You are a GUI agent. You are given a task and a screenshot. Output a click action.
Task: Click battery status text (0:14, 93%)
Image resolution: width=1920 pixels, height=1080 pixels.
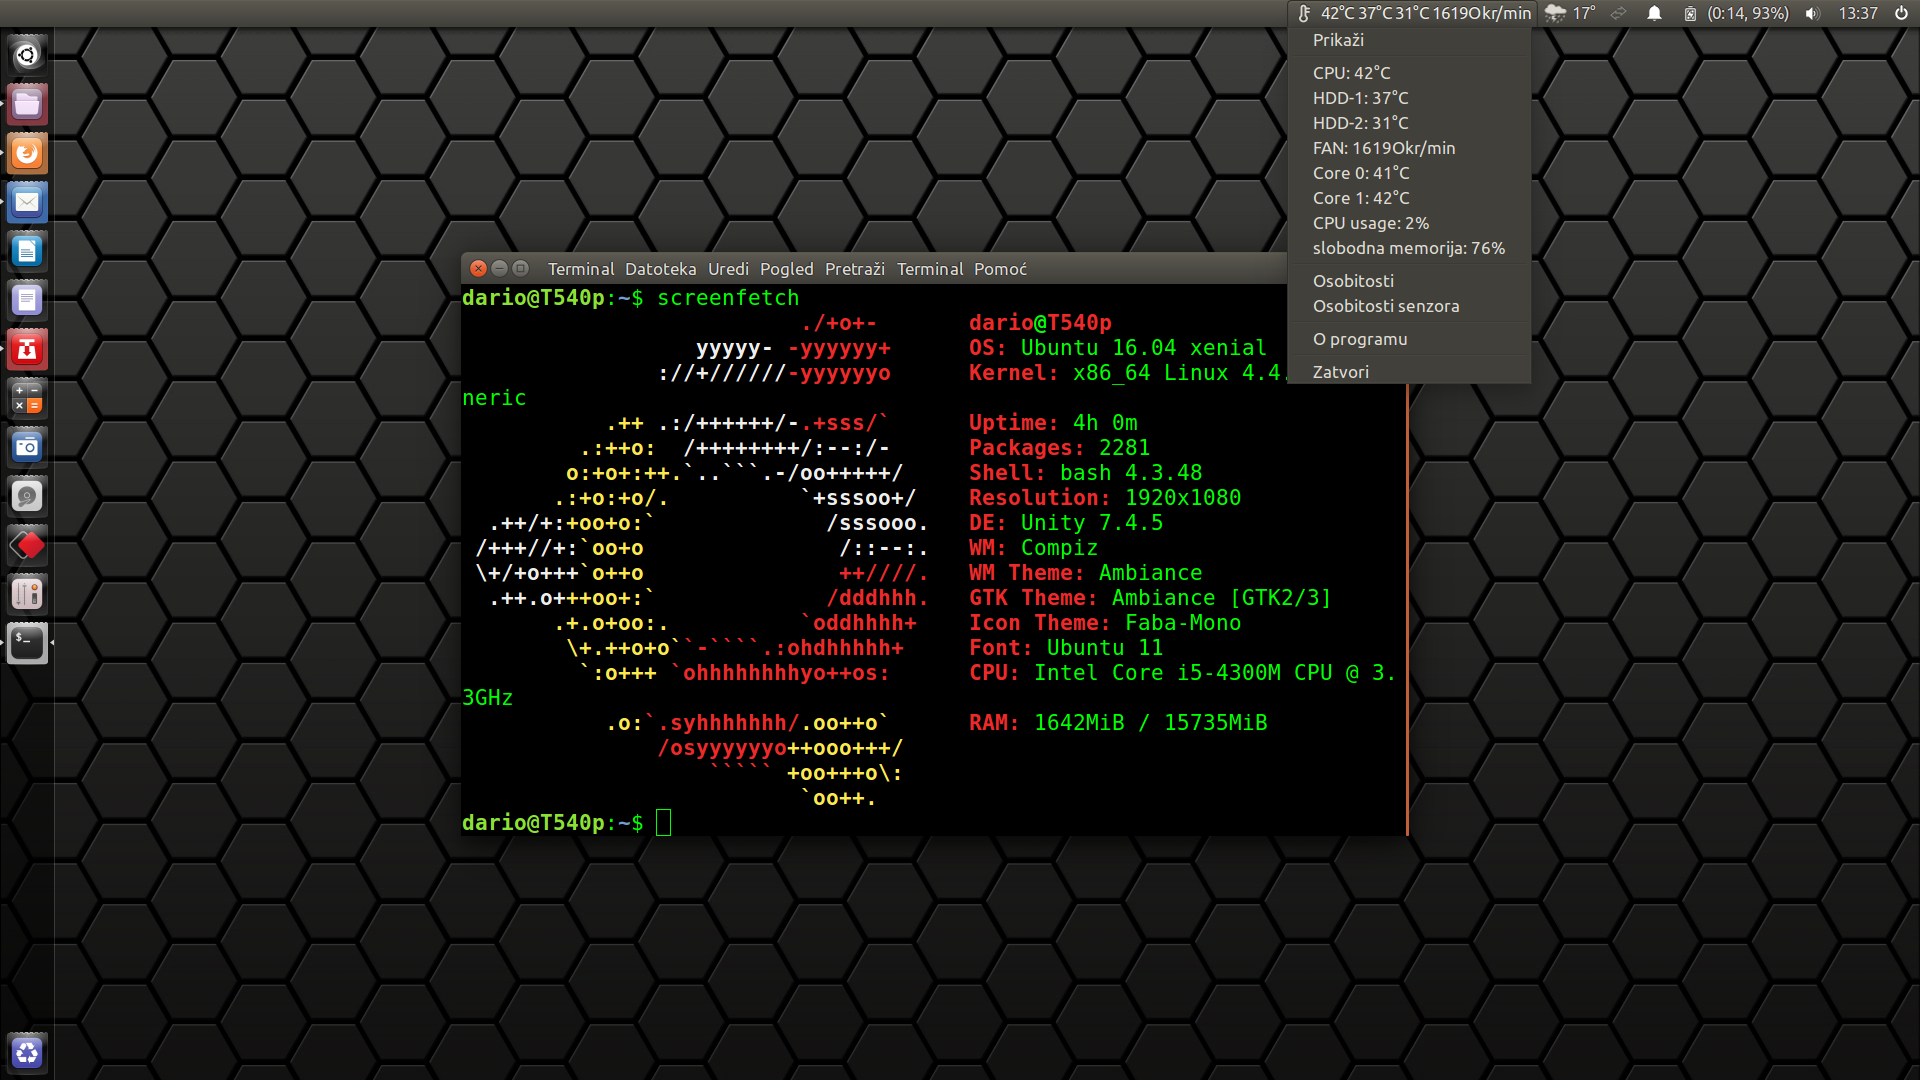click(1747, 13)
